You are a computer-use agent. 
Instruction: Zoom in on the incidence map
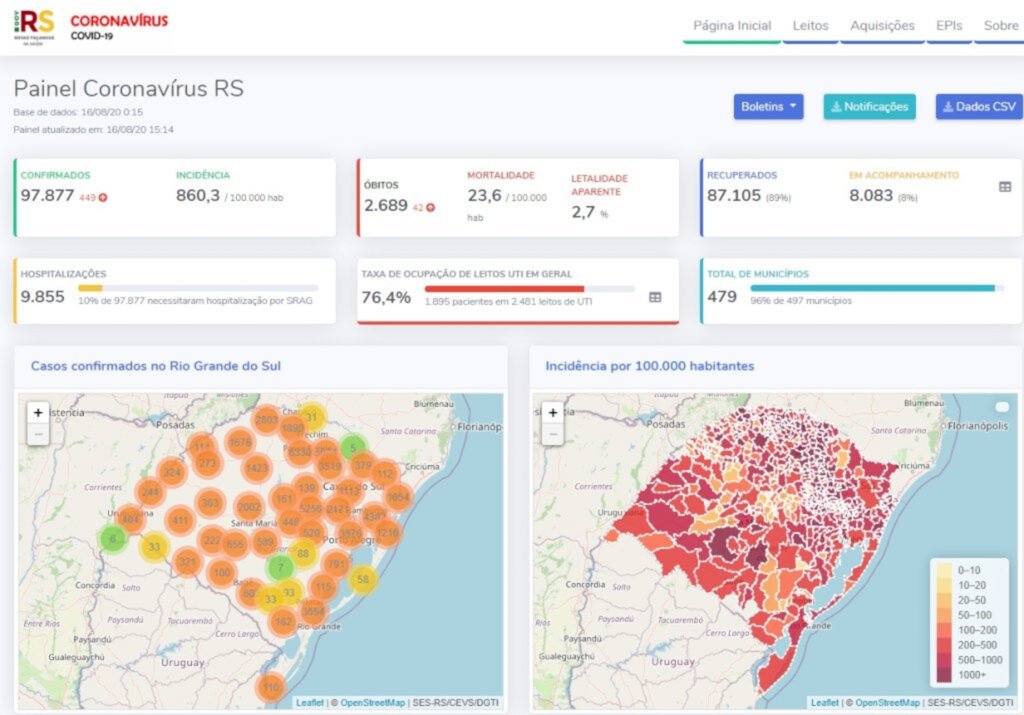[552, 412]
